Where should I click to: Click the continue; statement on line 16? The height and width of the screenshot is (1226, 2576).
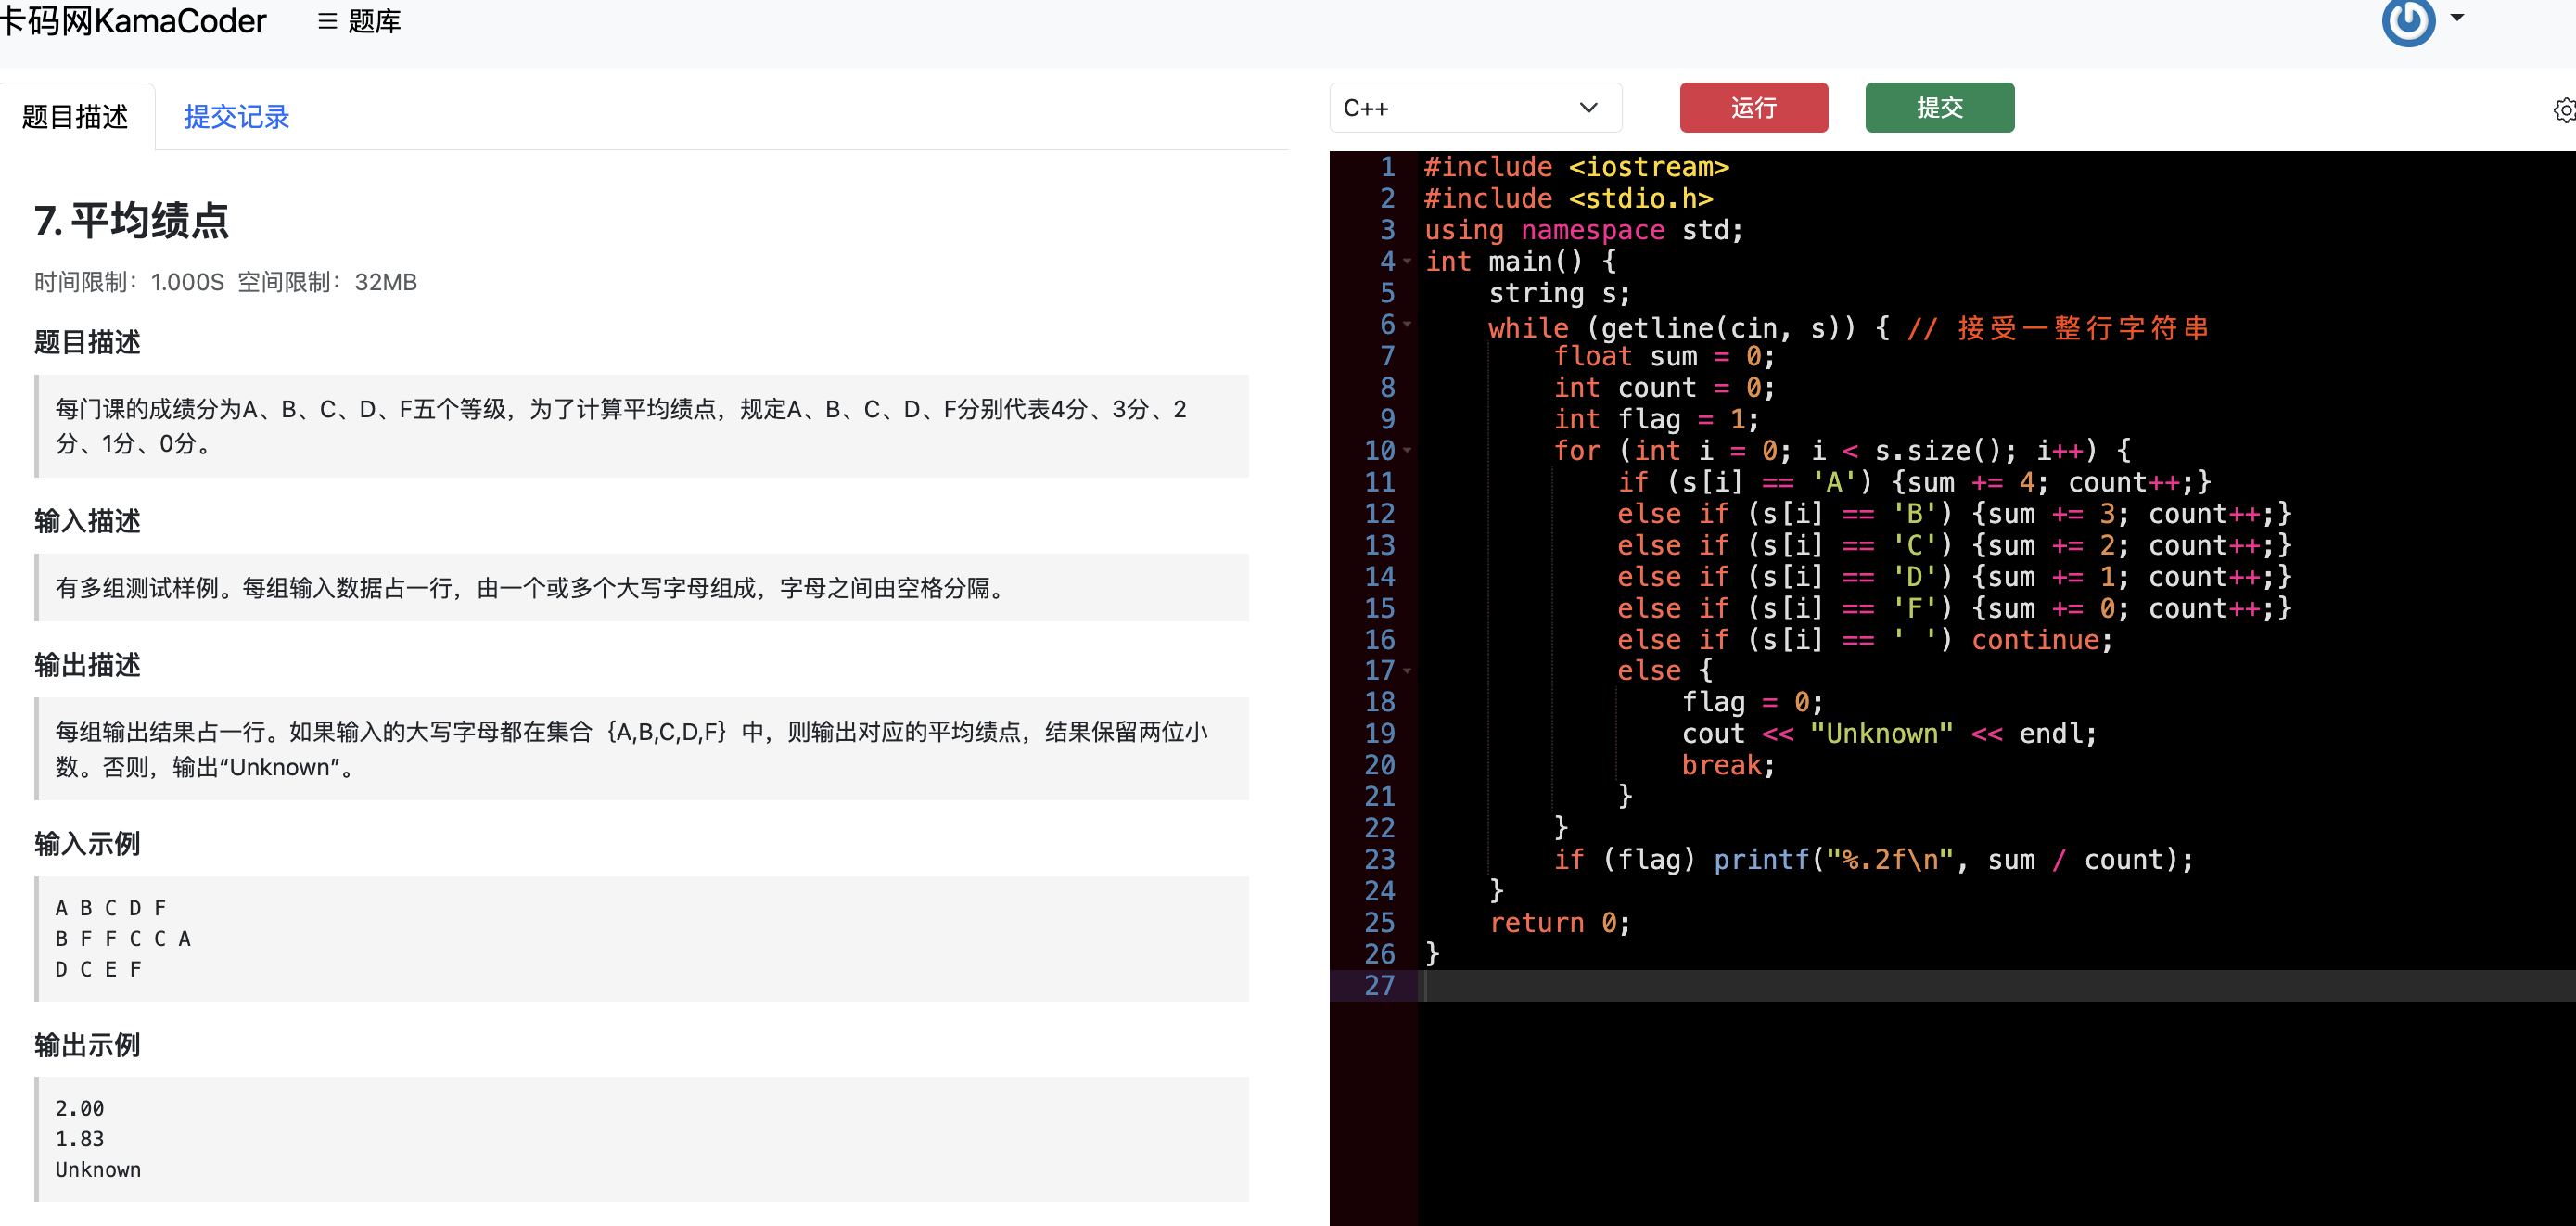pyautogui.click(x=2042, y=640)
